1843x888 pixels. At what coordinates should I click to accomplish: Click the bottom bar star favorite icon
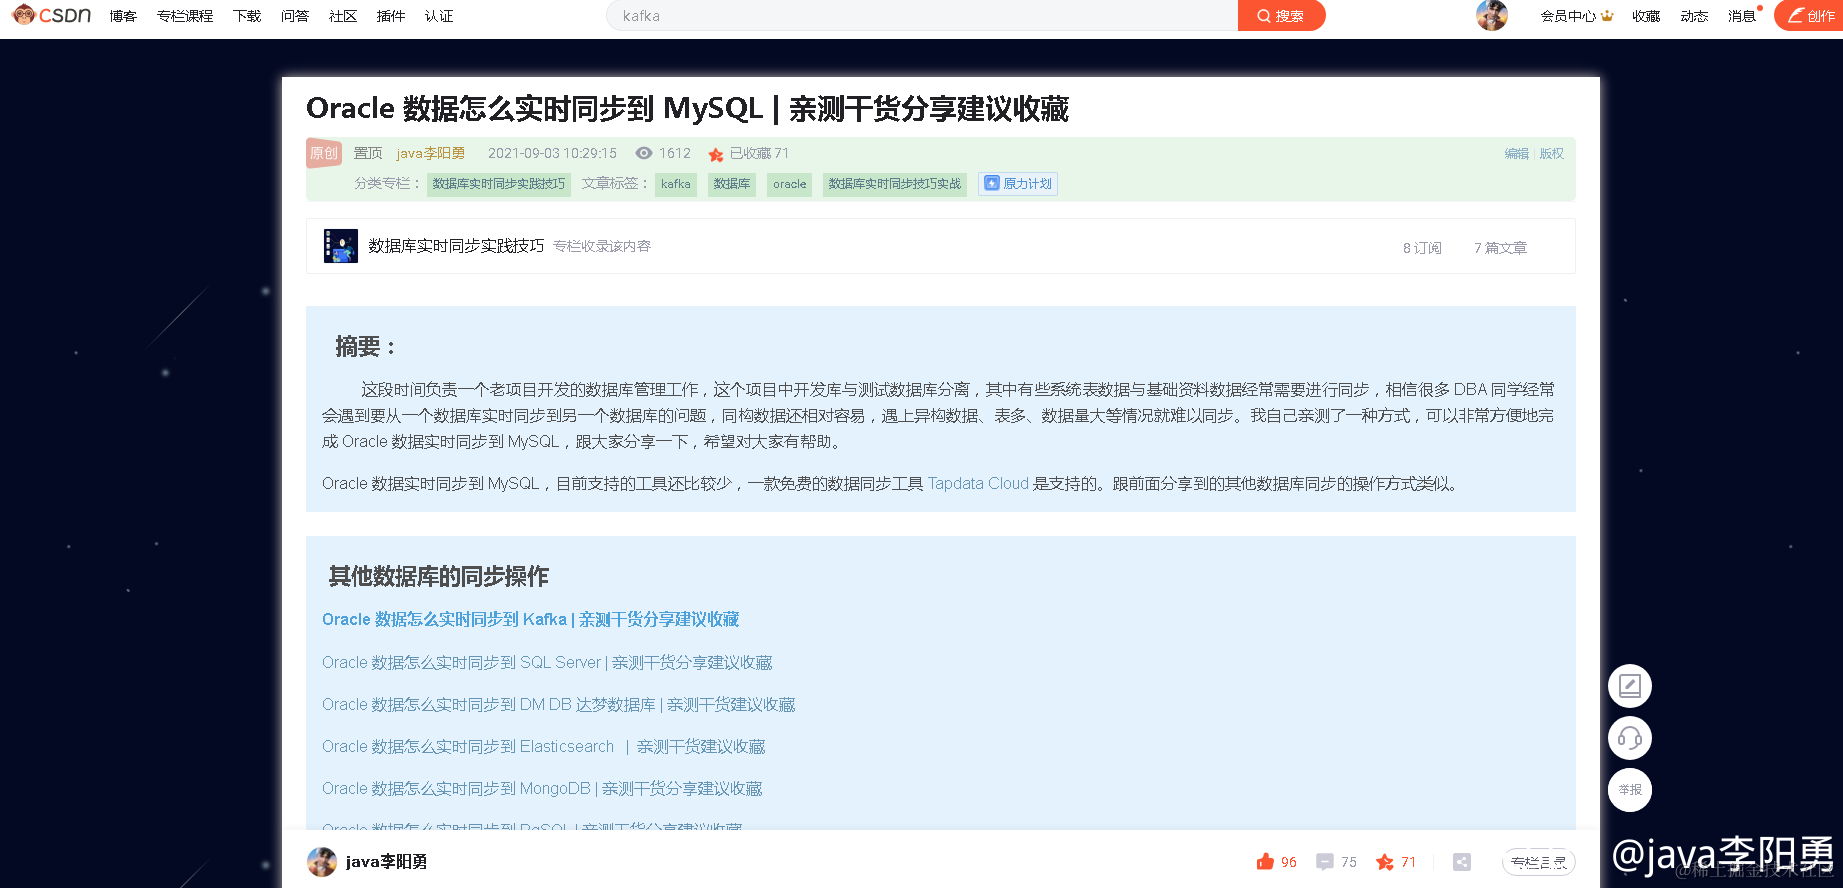[1385, 862]
